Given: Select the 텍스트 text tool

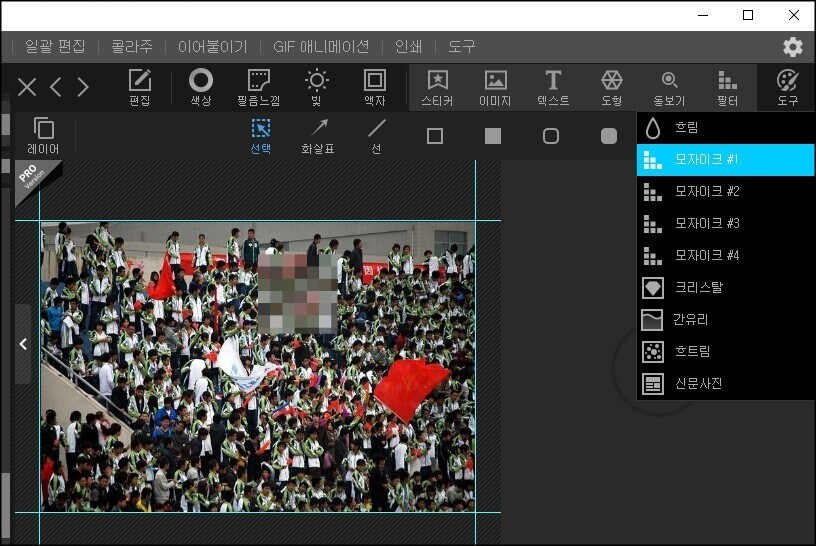Looking at the screenshot, I should click(553, 87).
